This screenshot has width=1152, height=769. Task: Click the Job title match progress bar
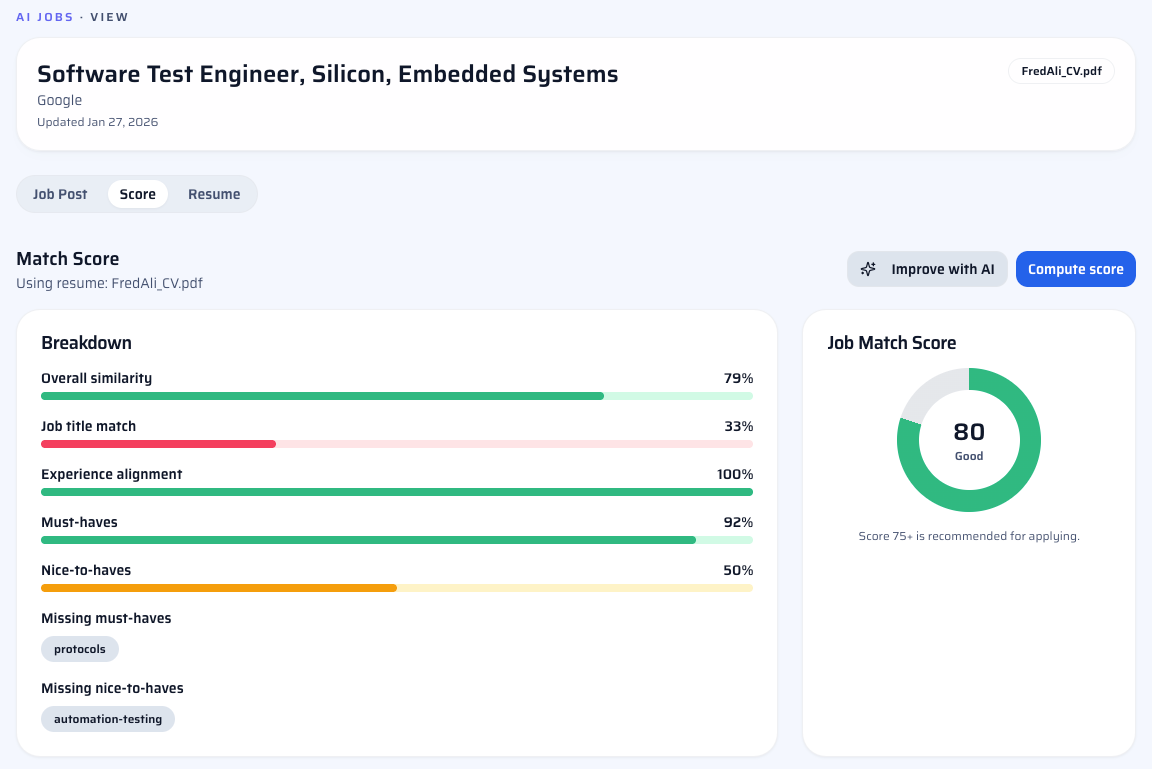pos(396,443)
